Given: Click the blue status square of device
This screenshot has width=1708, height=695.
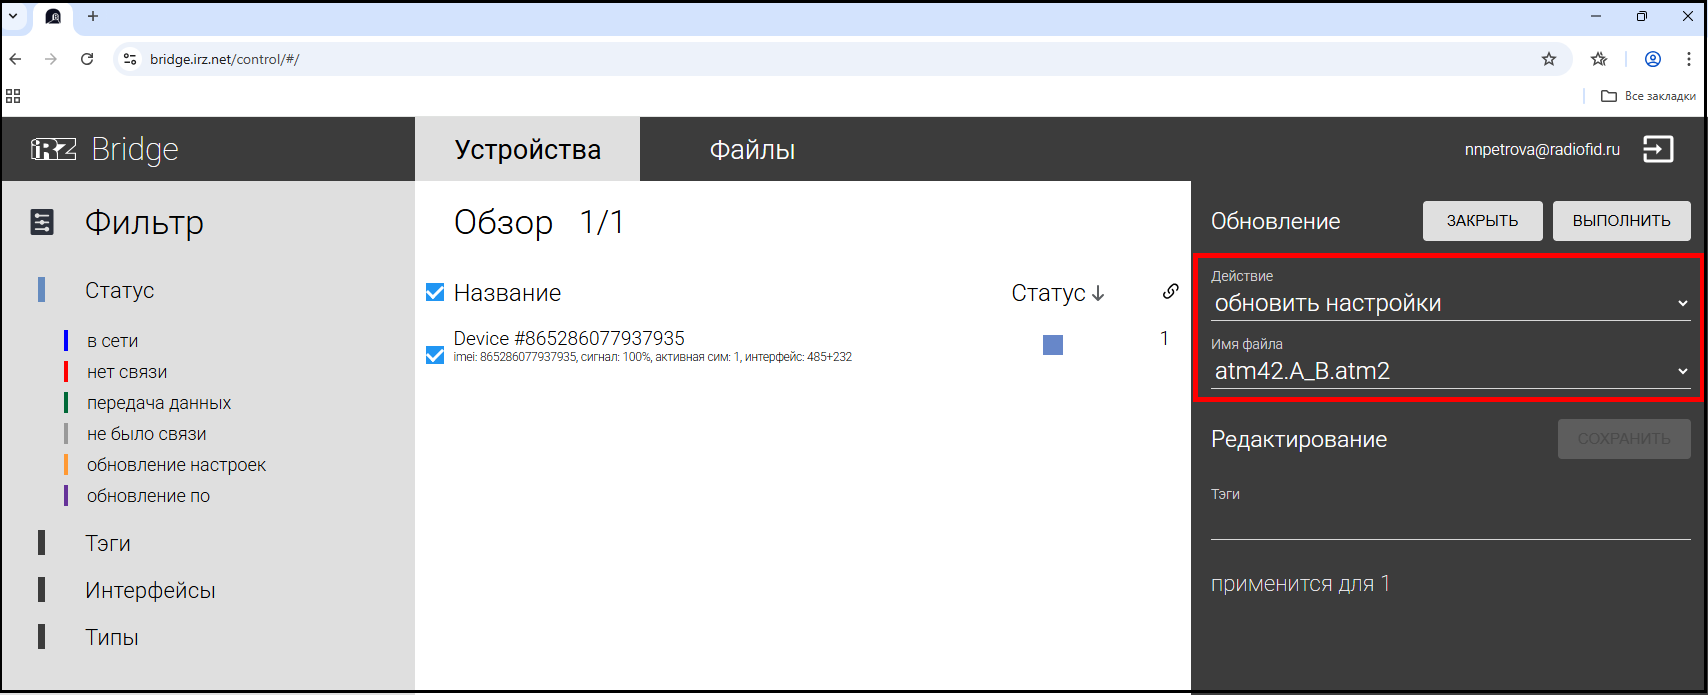Looking at the screenshot, I should [x=1052, y=345].
